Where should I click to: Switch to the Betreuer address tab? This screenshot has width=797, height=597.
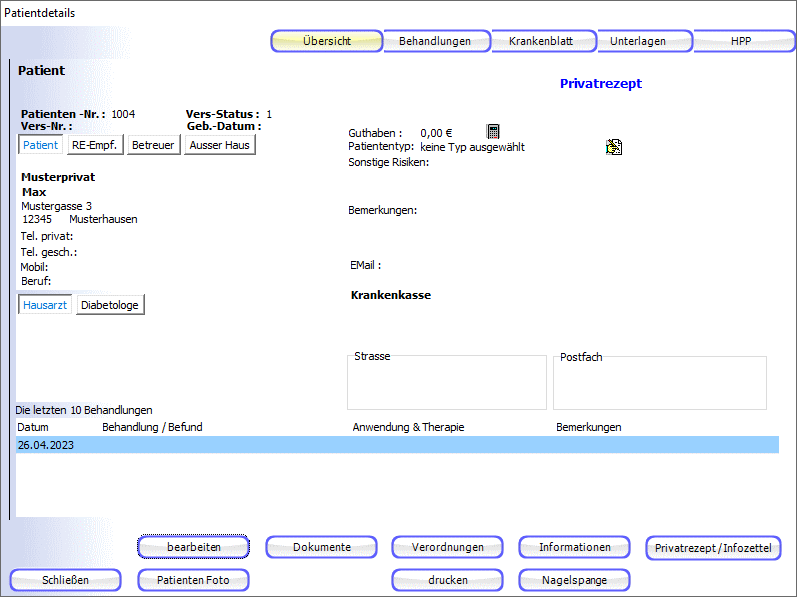tap(153, 145)
